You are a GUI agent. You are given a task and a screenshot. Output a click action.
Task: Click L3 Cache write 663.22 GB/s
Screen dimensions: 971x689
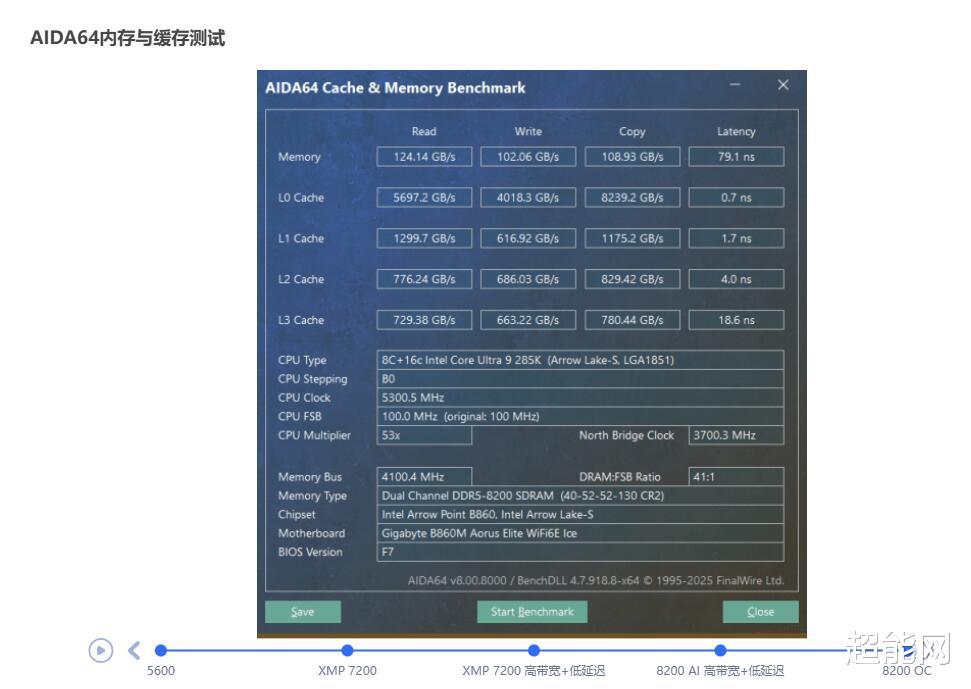click(x=528, y=320)
